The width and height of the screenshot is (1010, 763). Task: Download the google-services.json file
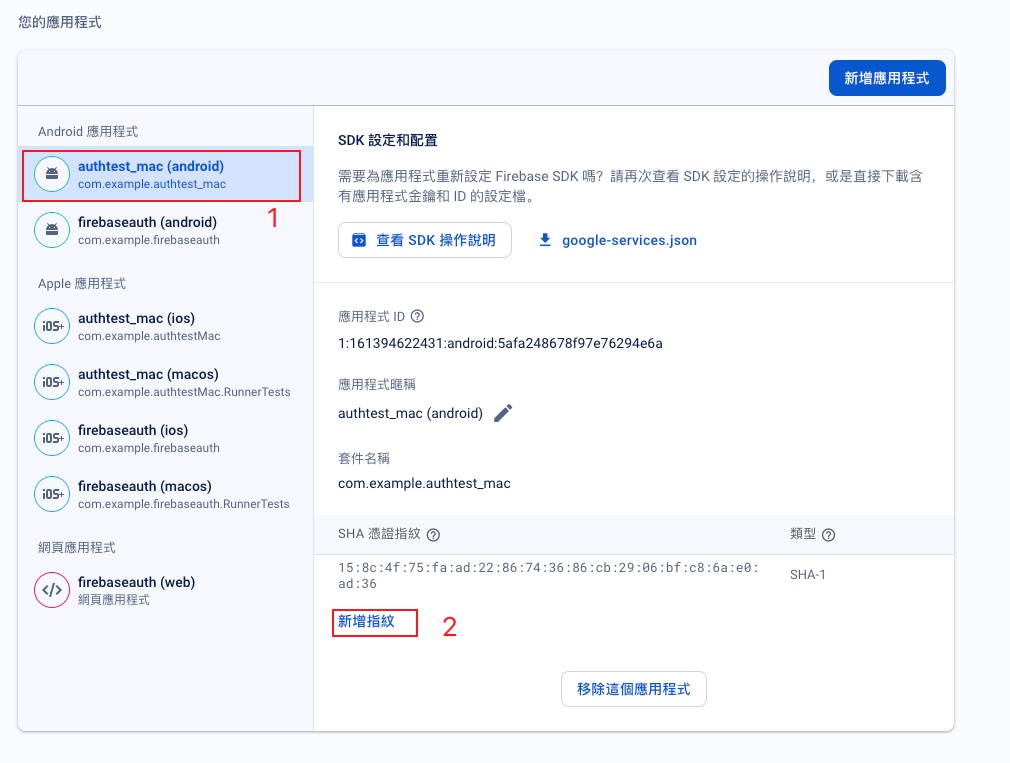click(x=618, y=240)
